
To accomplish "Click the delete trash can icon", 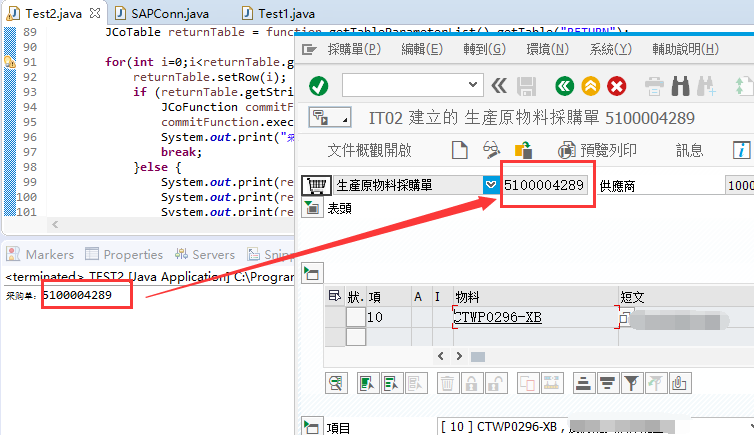I will (x=447, y=383).
